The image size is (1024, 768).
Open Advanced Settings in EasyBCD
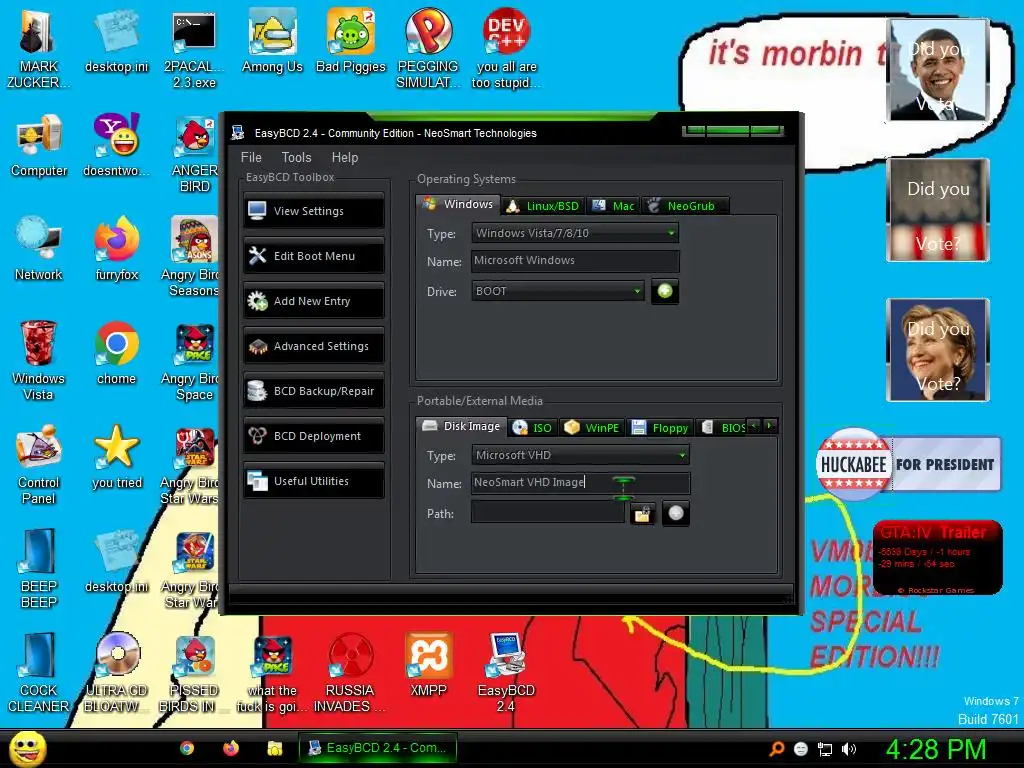(313, 346)
